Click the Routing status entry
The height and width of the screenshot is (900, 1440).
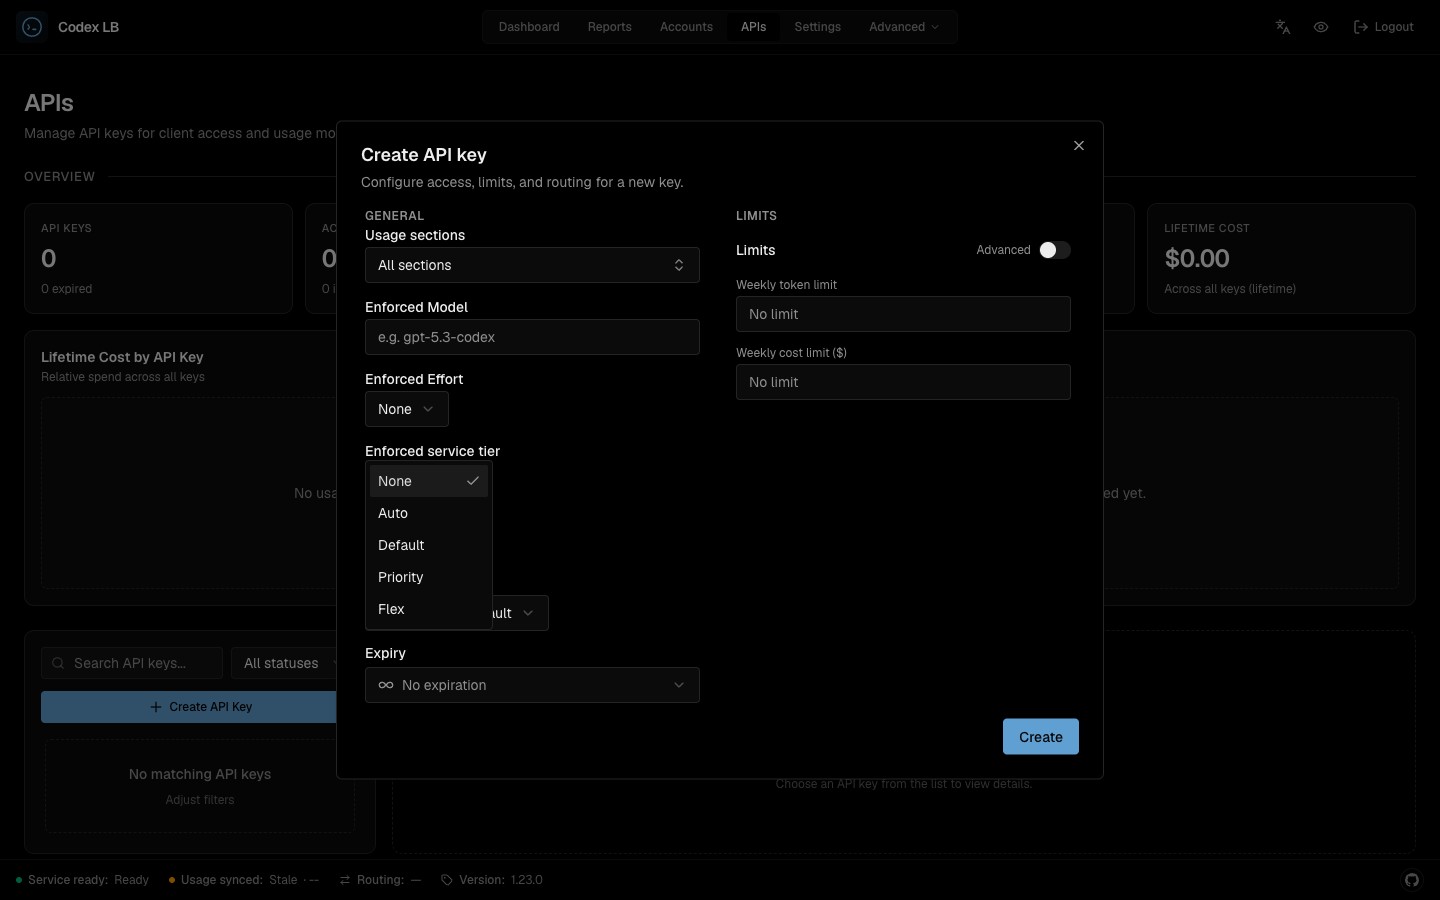tap(381, 880)
